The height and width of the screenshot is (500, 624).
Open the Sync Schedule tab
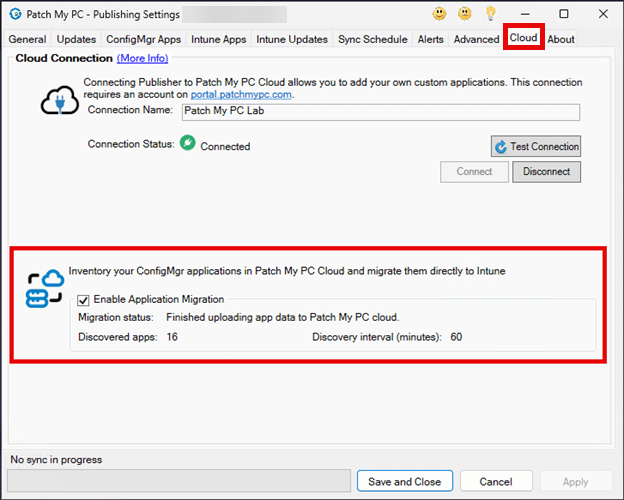[x=372, y=39]
